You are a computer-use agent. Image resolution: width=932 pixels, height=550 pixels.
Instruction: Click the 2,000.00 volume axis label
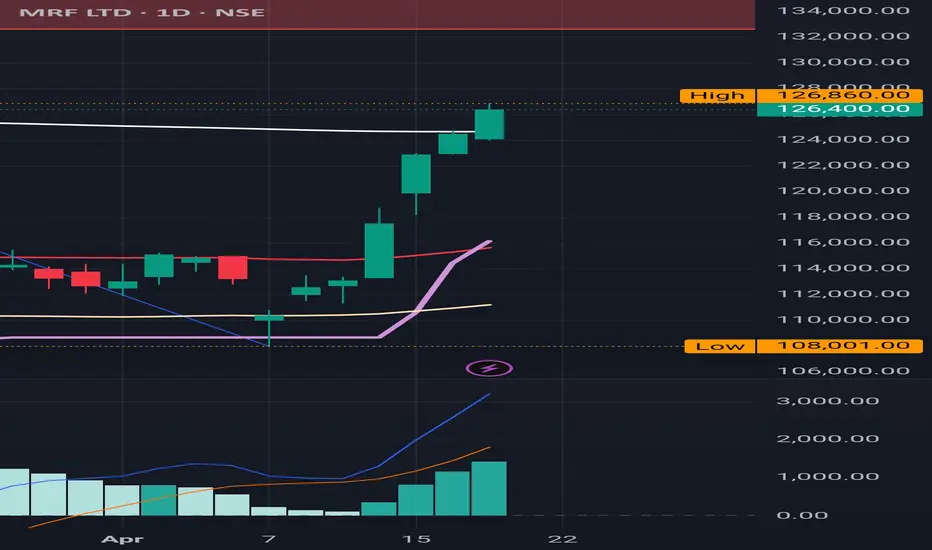tap(828, 439)
